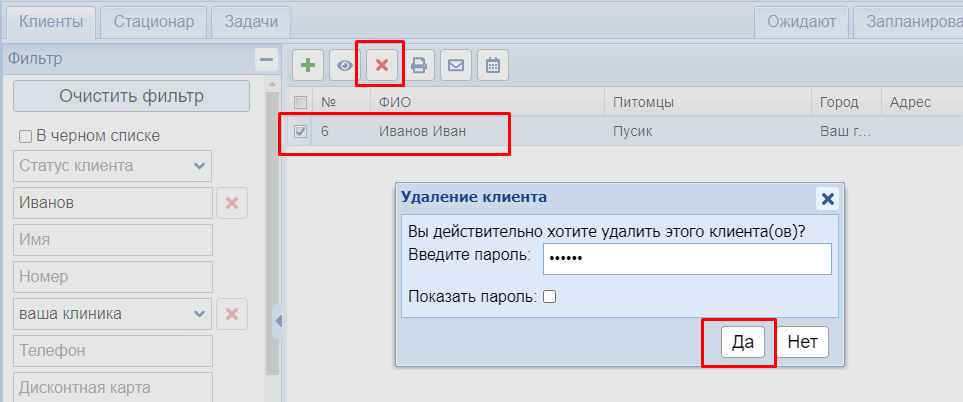Uncheck the Иванов Иван row checkbox
This screenshot has height=402, width=963.
[300, 131]
